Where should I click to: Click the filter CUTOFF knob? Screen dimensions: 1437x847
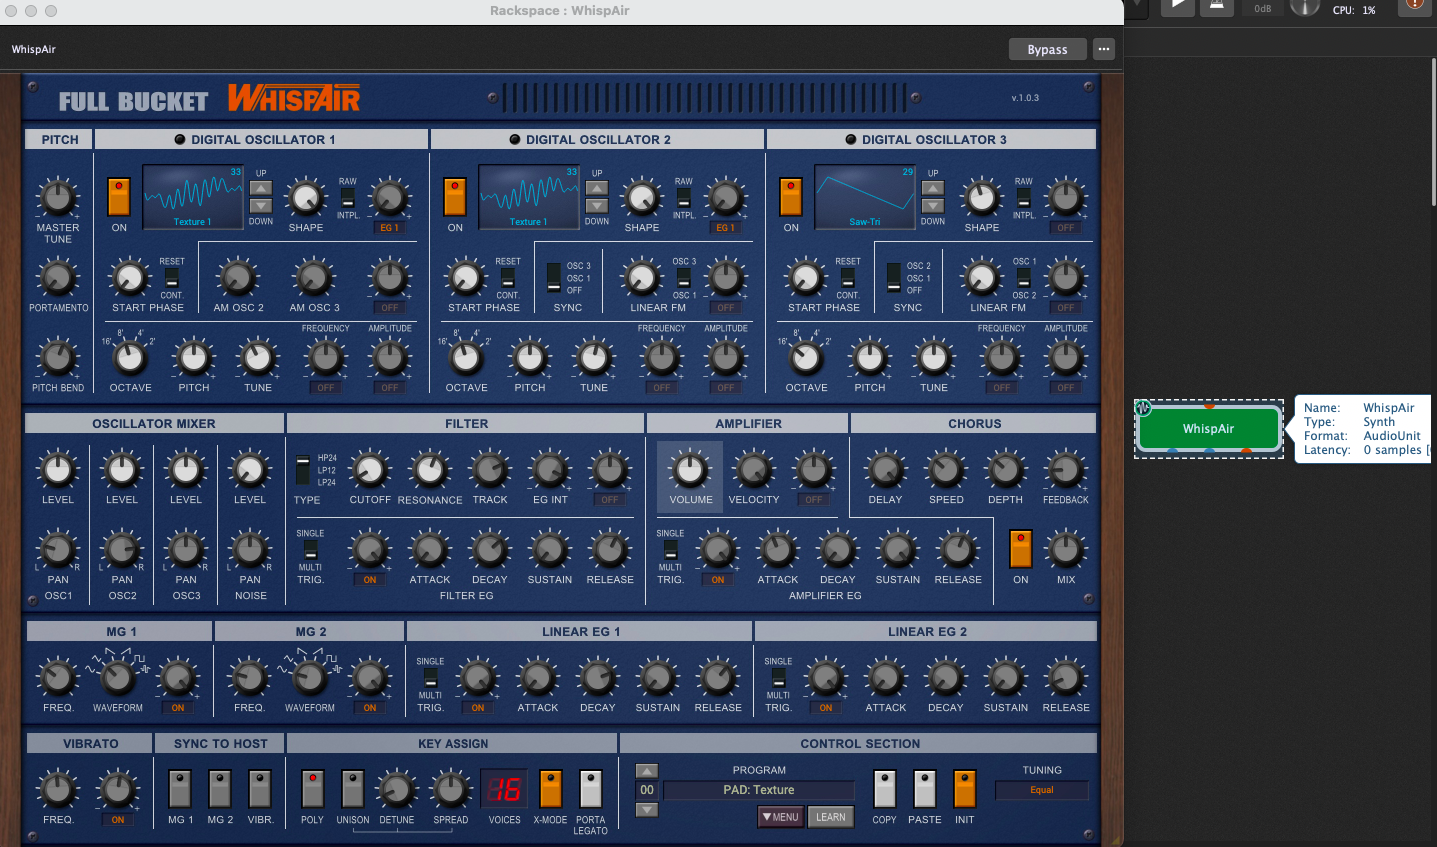tap(370, 470)
